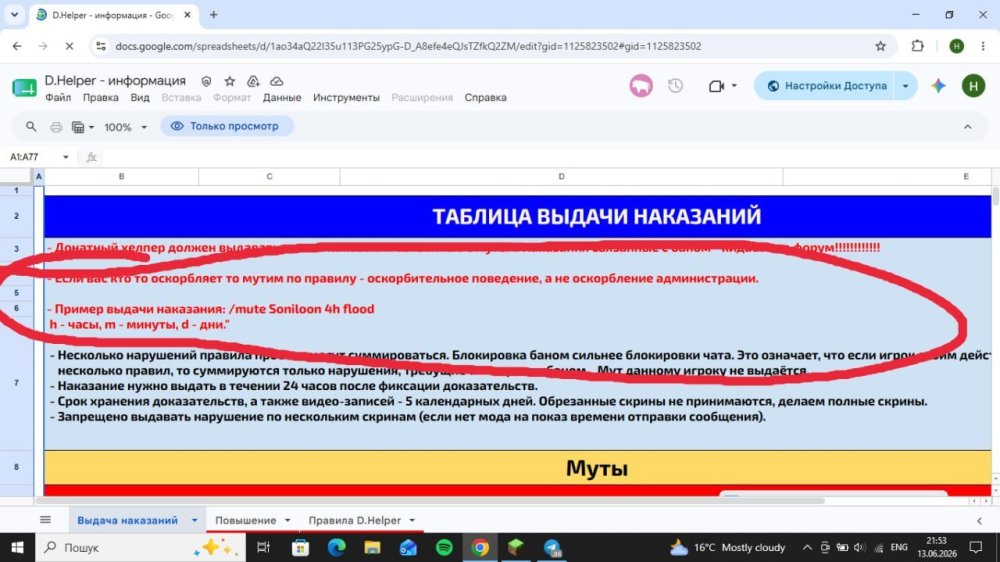This screenshot has width=1000, height=562.
Task: Open a new browser tab
Action: (214, 15)
